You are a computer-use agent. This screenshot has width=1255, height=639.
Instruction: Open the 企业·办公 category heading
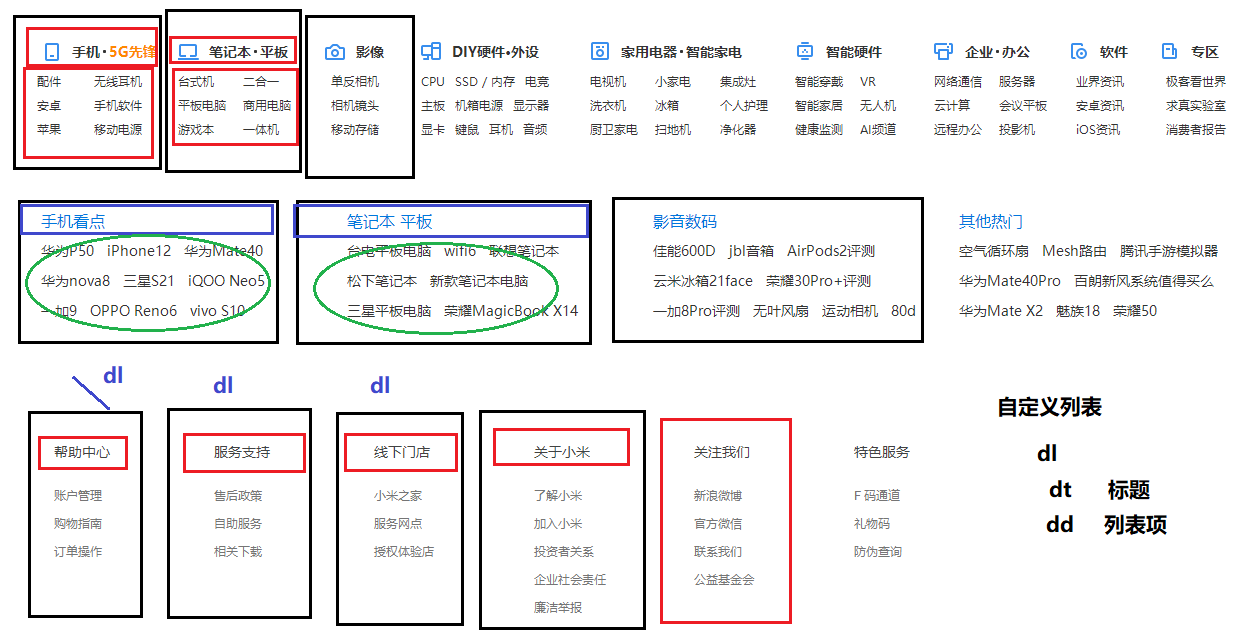[x=997, y=52]
